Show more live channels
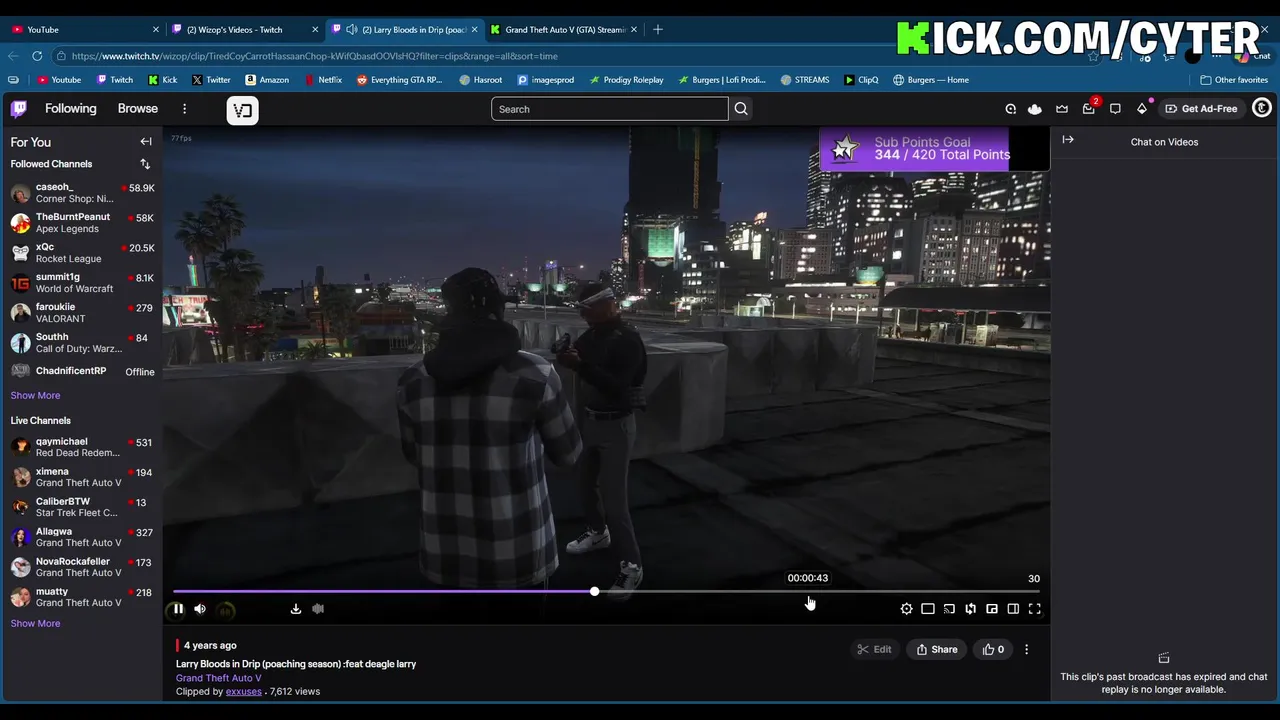Viewport: 1280px width, 720px height. coord(35,624)
